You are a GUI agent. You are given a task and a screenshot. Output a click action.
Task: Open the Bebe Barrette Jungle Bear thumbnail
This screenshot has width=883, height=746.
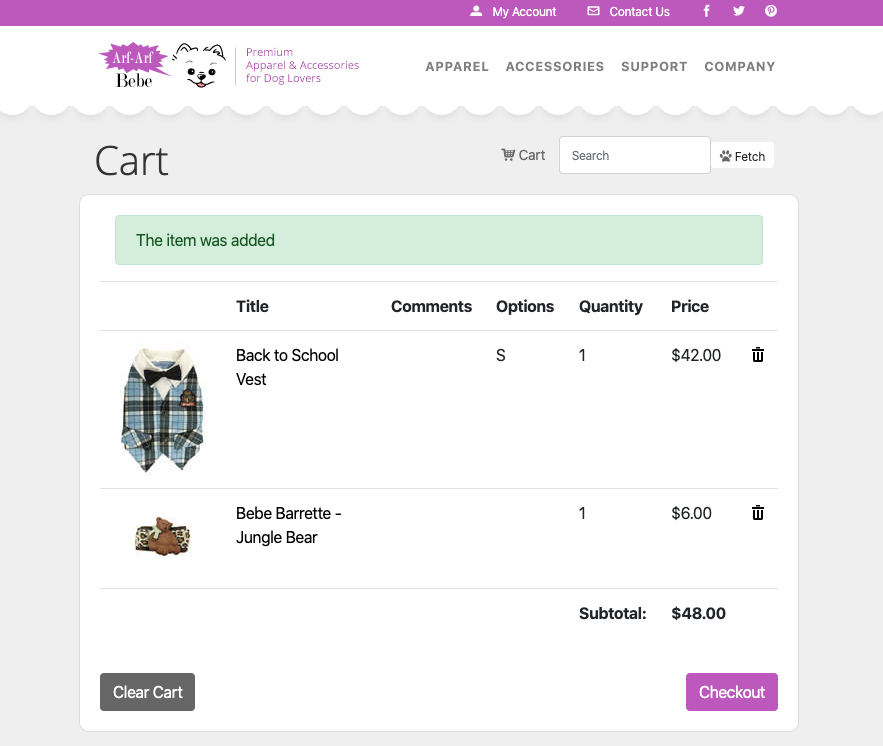(162, 537)
